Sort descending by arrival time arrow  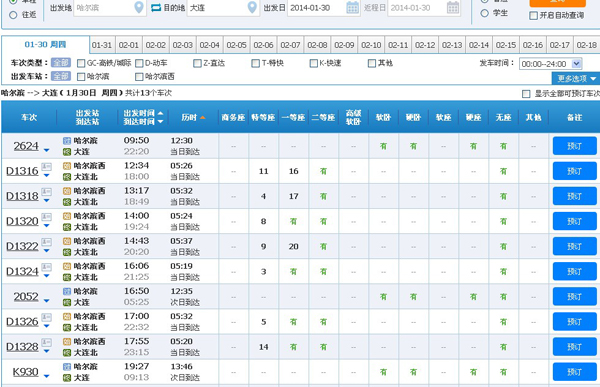coord(160,122)
